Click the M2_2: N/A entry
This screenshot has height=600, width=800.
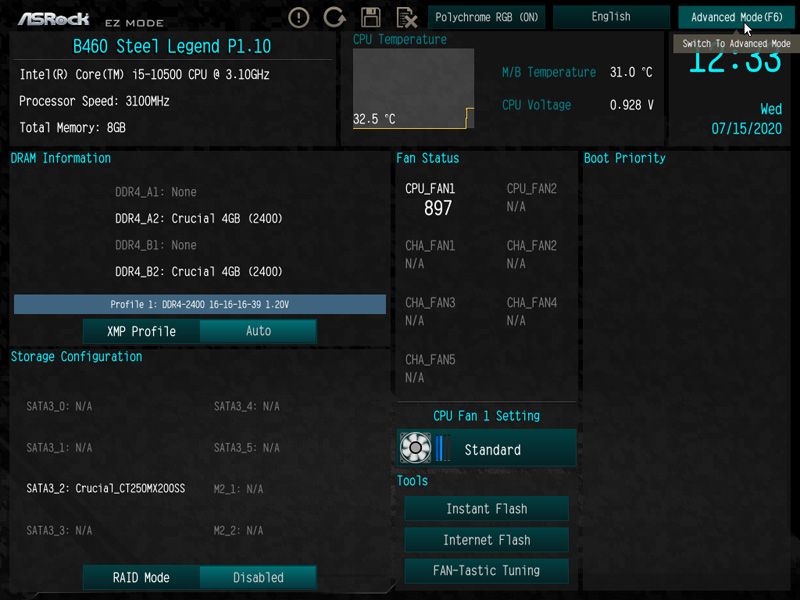pyautogui.click(x=238, y=531)
